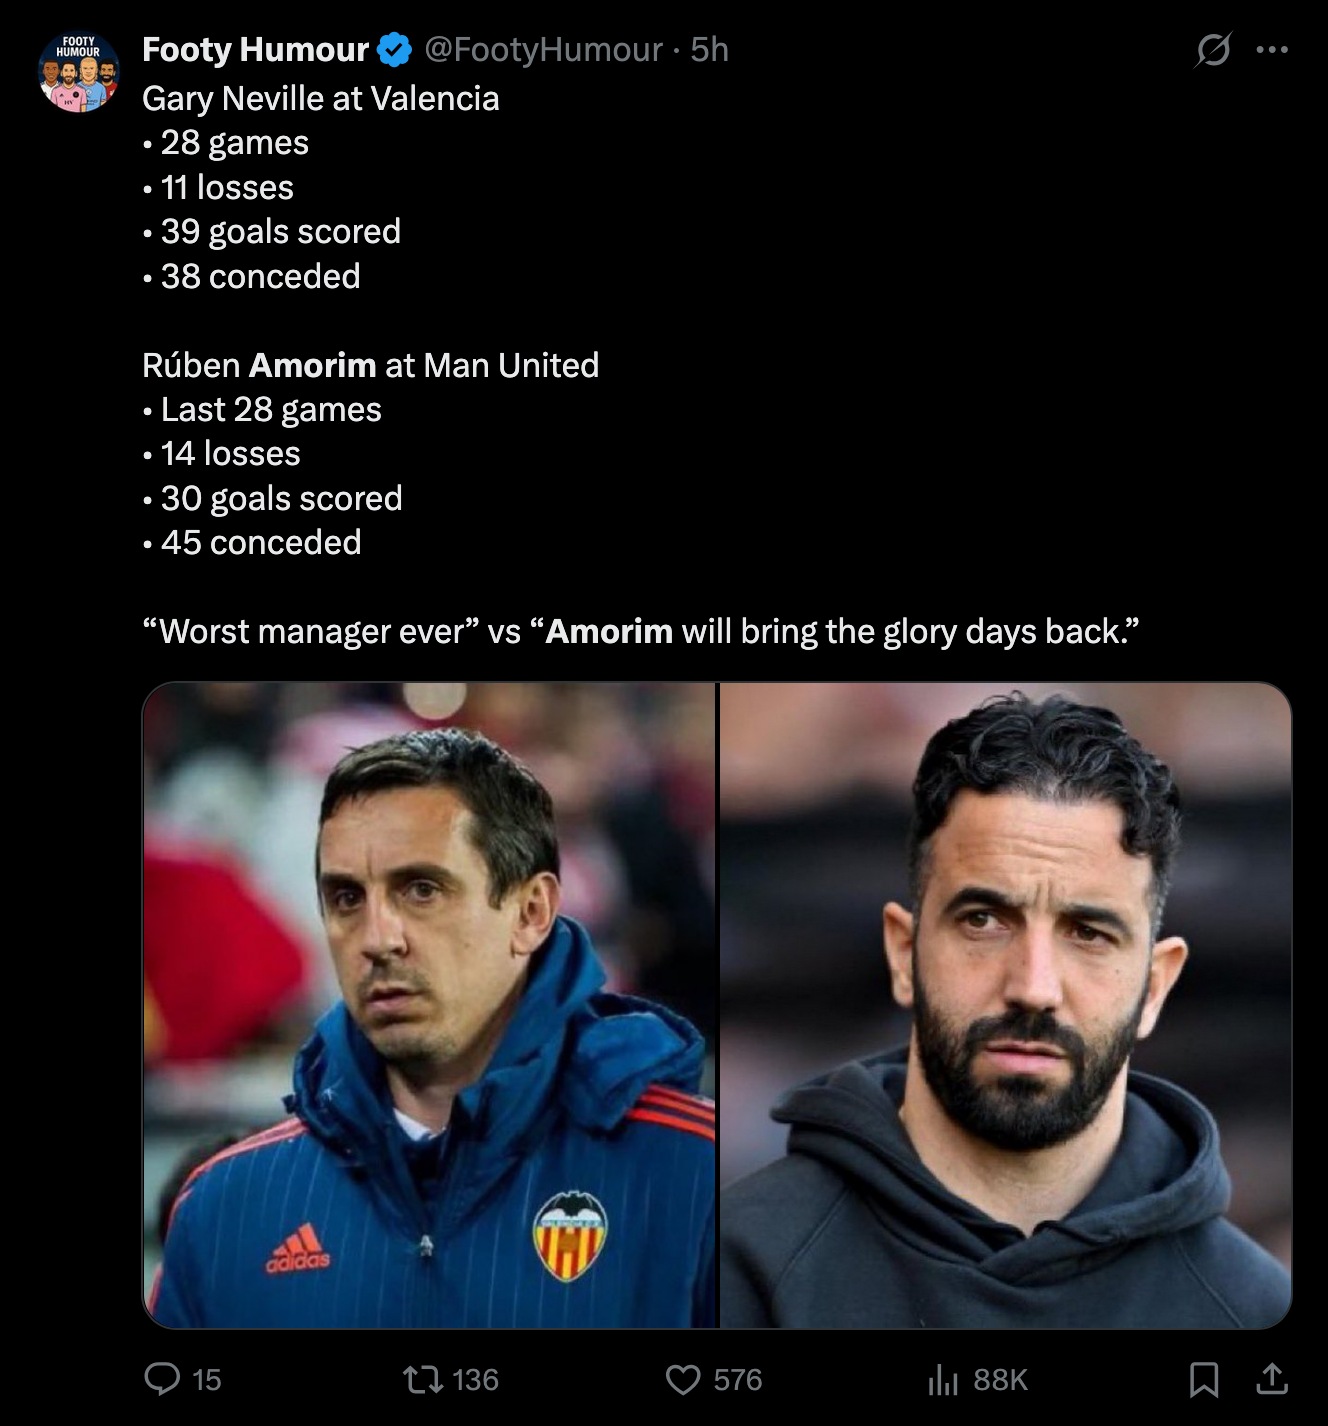Open Gary Neville photo on left

click(x=430, y=1005)
